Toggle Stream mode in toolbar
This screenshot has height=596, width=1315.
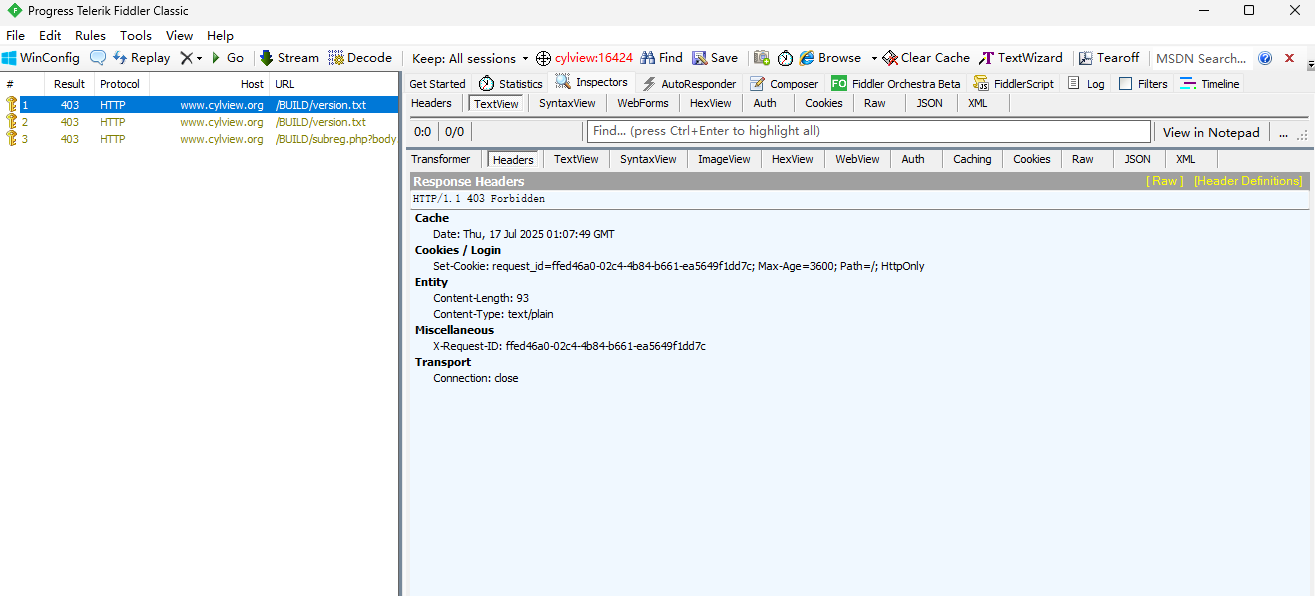tap(289, 58)
